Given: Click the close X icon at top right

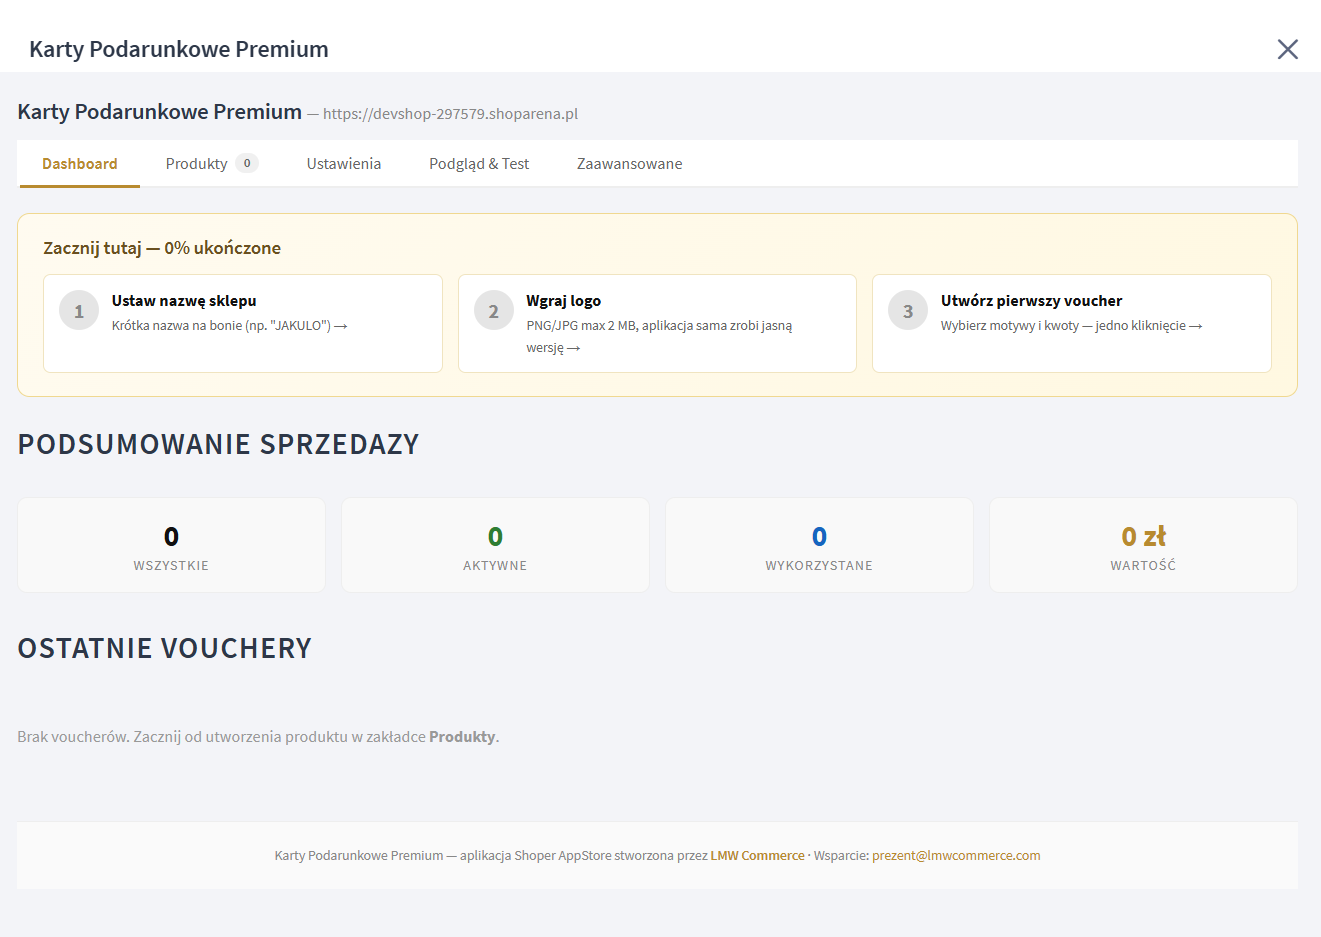Looking at the screenshot, I should coord(1287,48).
